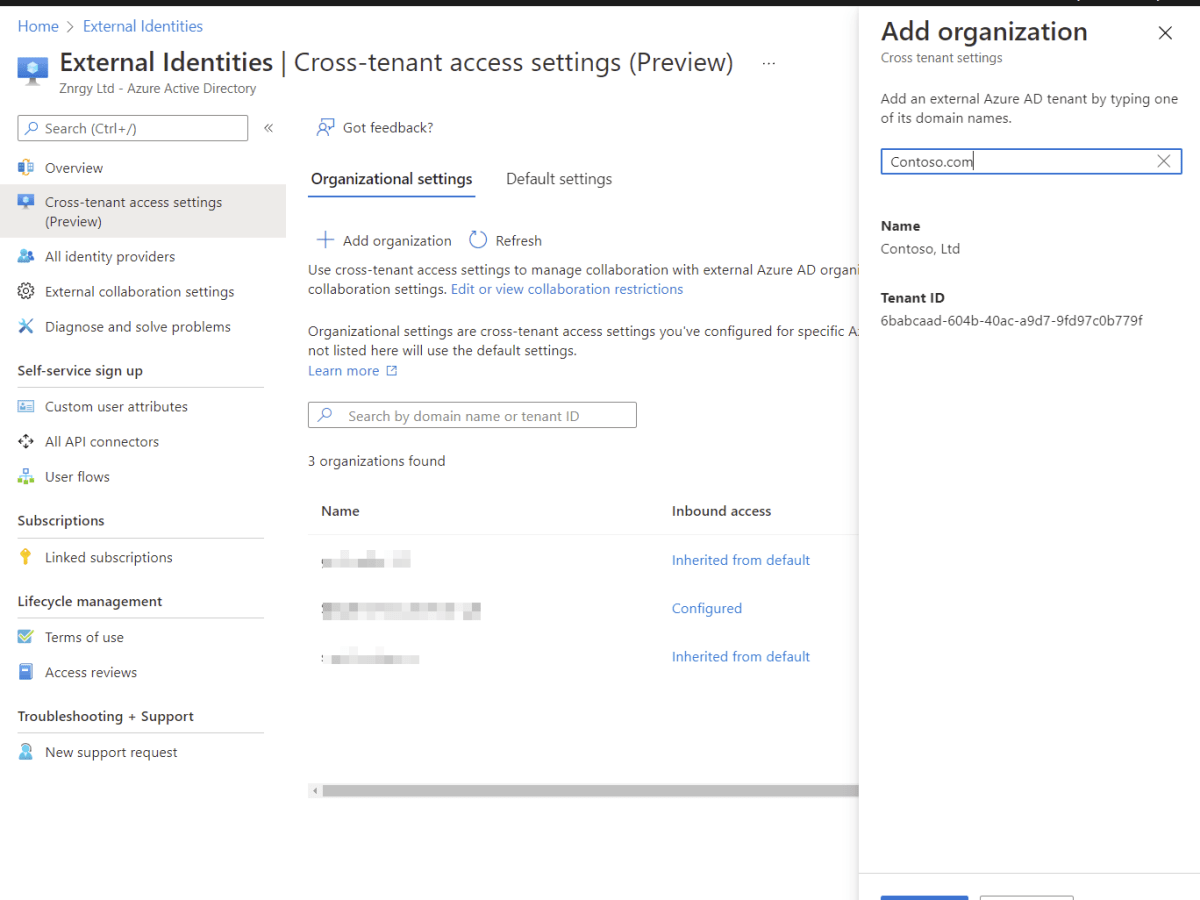The height and width of the screenshot is (900, 1200).
Task: Open Custom user attributes
Action: coord(116,406)
